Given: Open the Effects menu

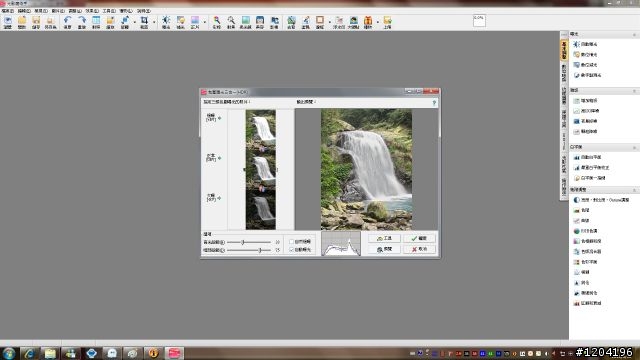Looking at the screenshot, I should [x=92, y=11].
